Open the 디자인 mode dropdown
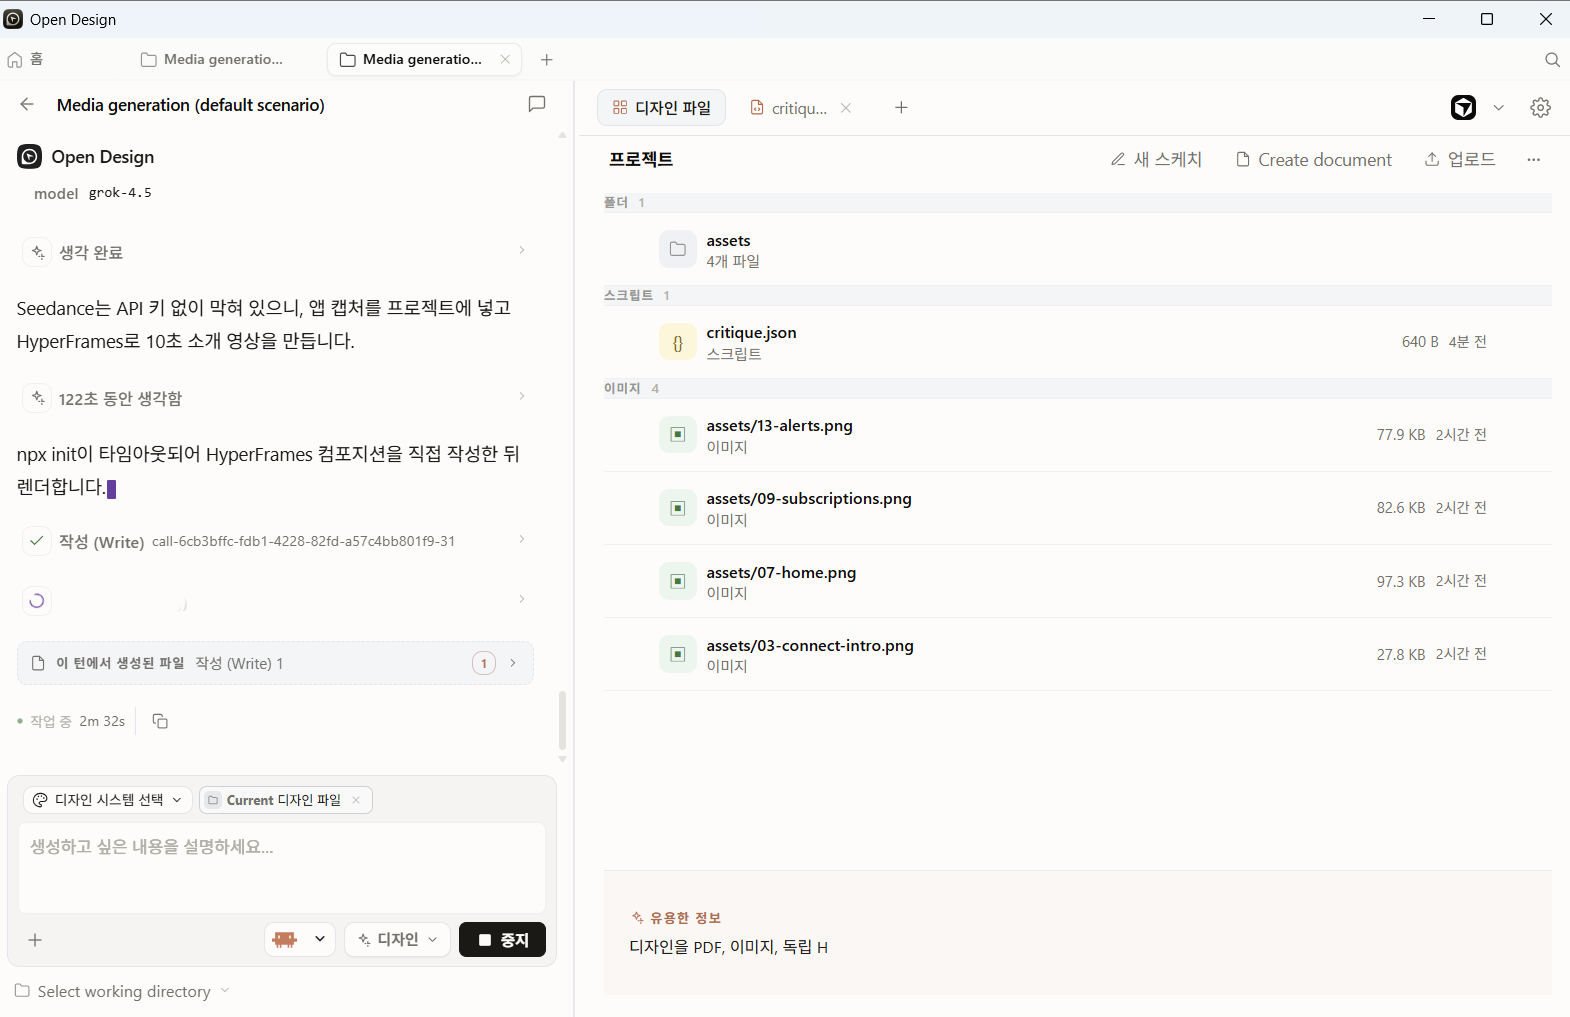 (398, 939)
